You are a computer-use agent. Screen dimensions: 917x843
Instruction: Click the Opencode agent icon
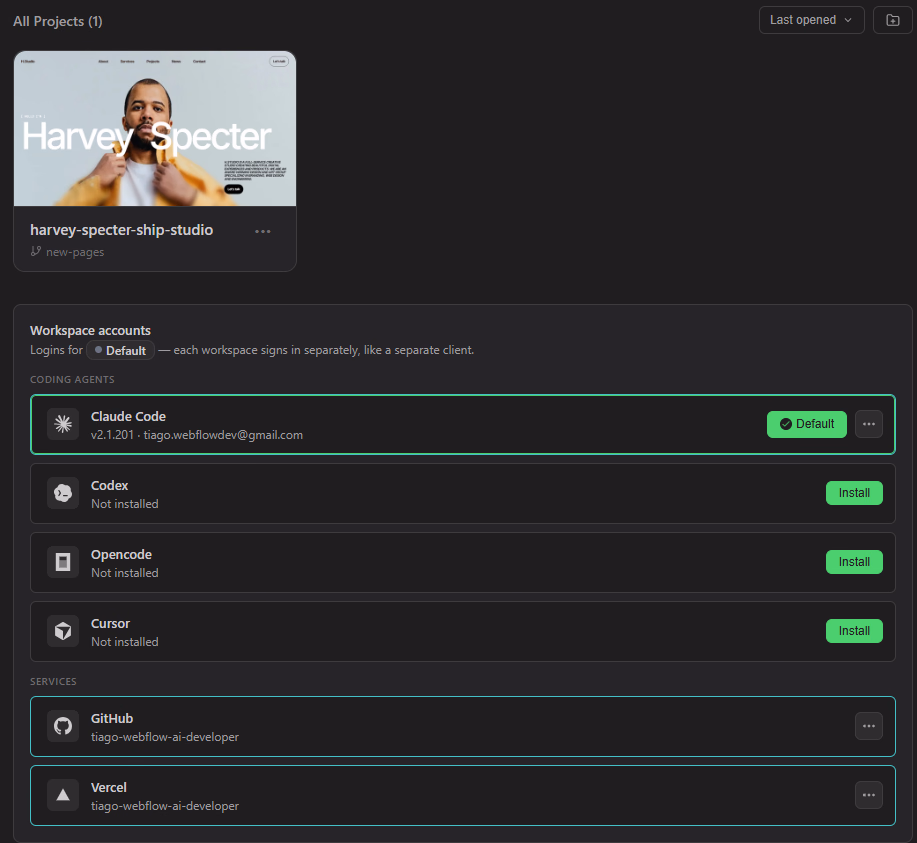(x=63, y=562)
